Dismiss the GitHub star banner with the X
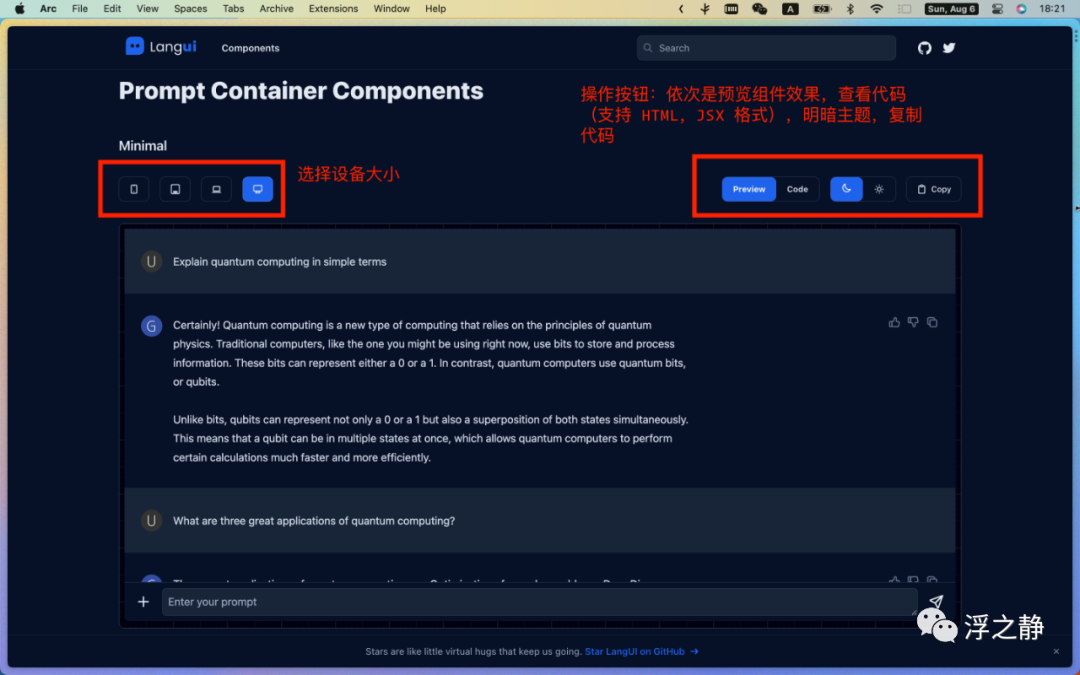The image size is (1080, 675). click(x=1056, y=651)
